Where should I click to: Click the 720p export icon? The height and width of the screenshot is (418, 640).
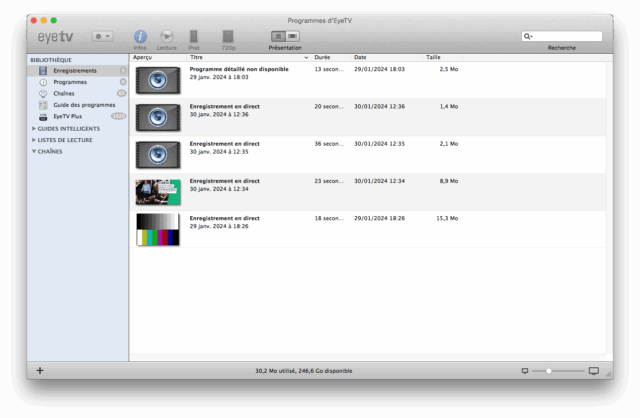pyautogui.click(x=228, y=37)
